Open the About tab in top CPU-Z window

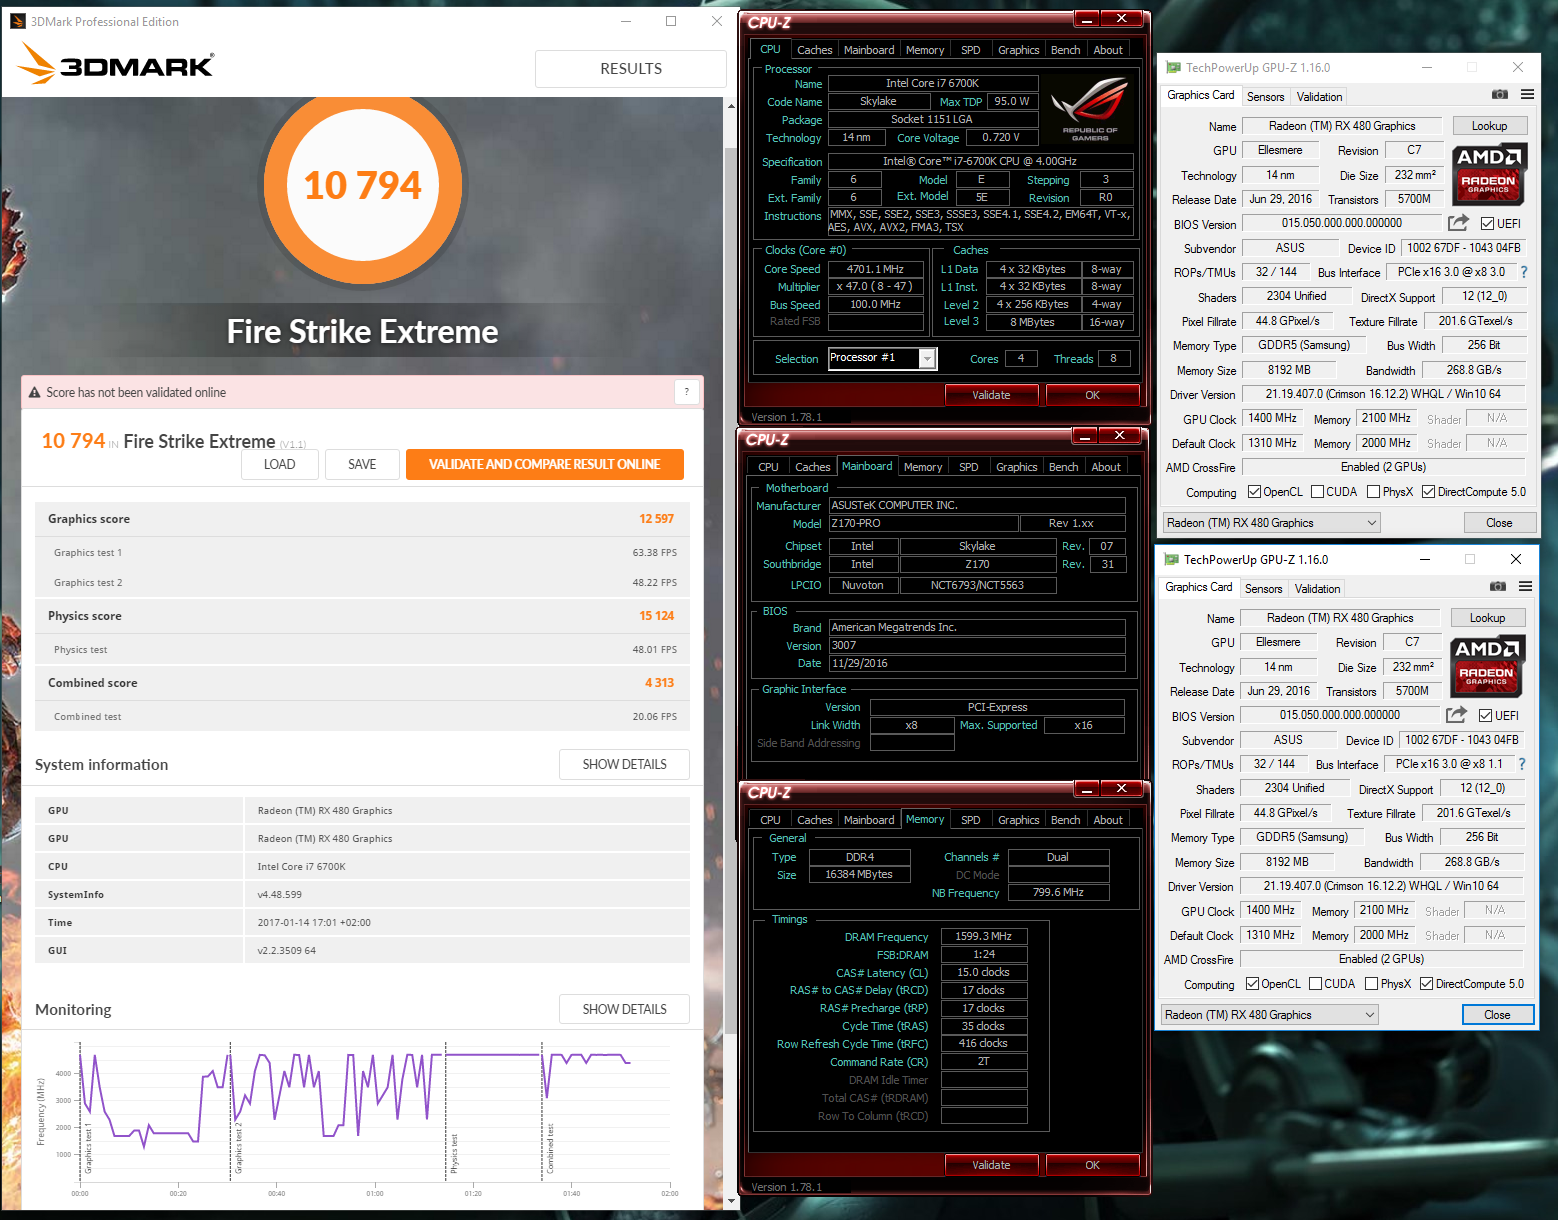[1108, 50]
